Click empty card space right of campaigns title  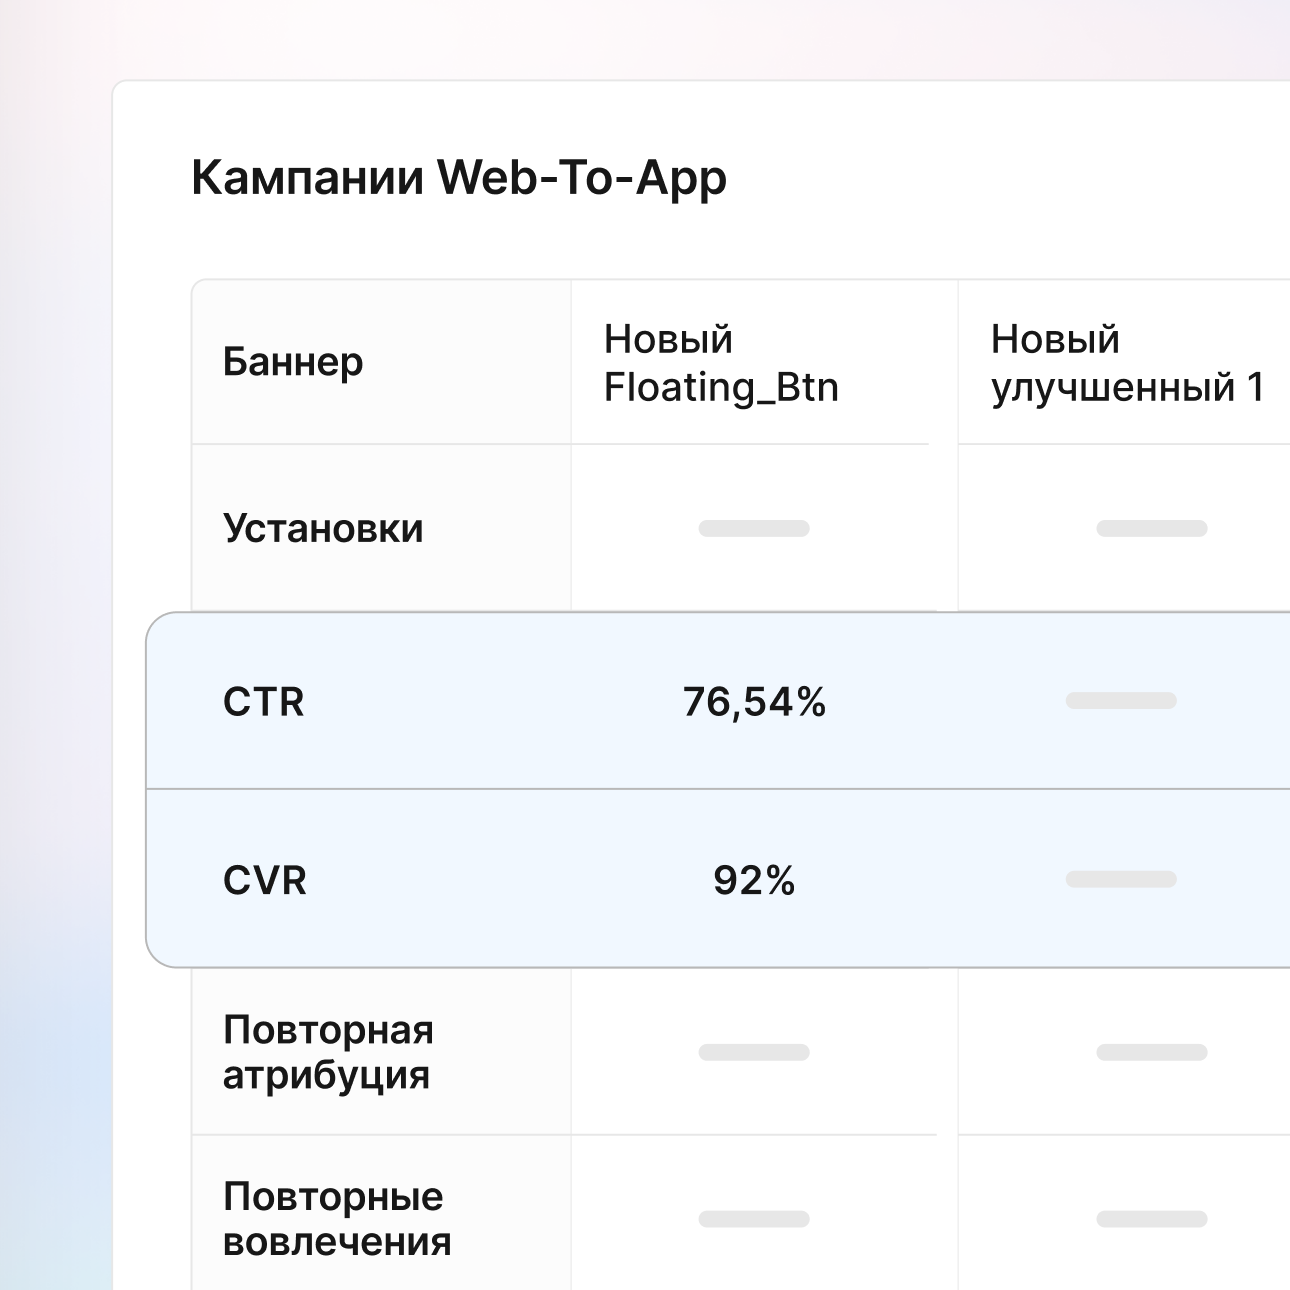pos(1000,179)
